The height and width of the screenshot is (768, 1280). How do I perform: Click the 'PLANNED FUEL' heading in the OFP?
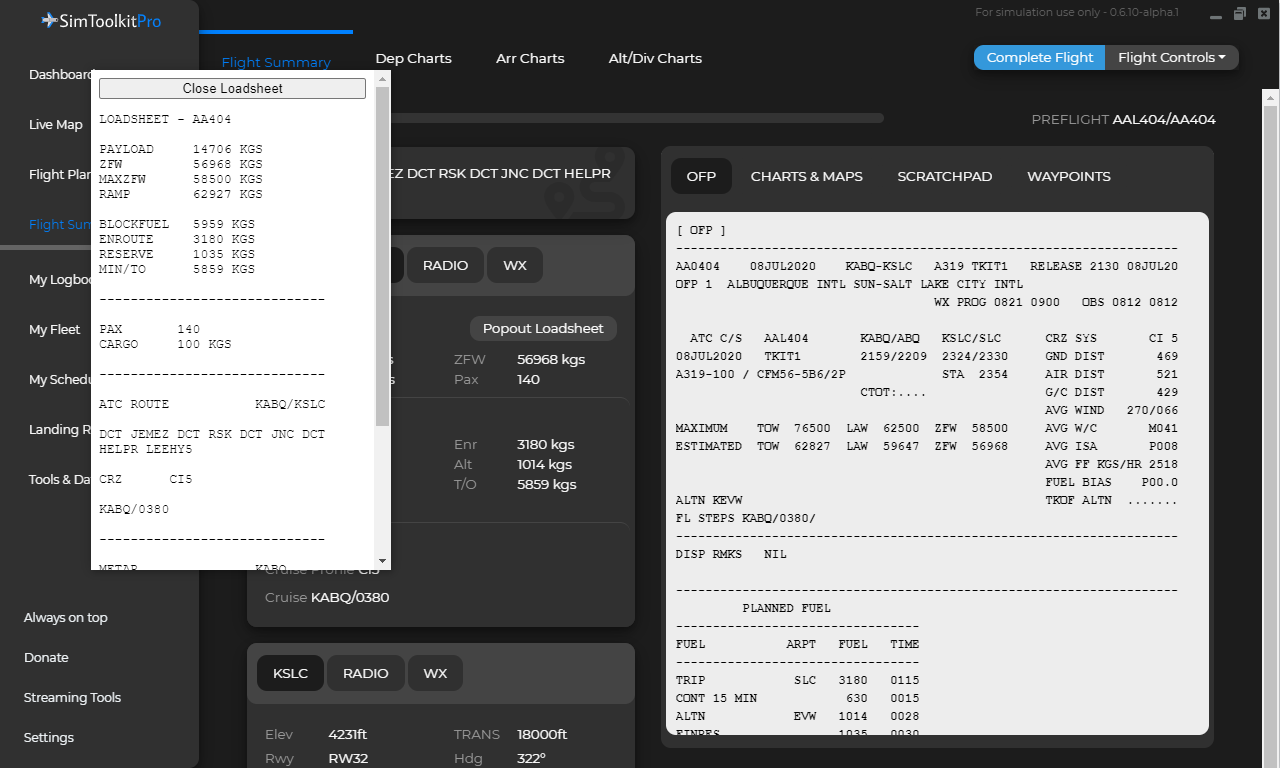786,608
